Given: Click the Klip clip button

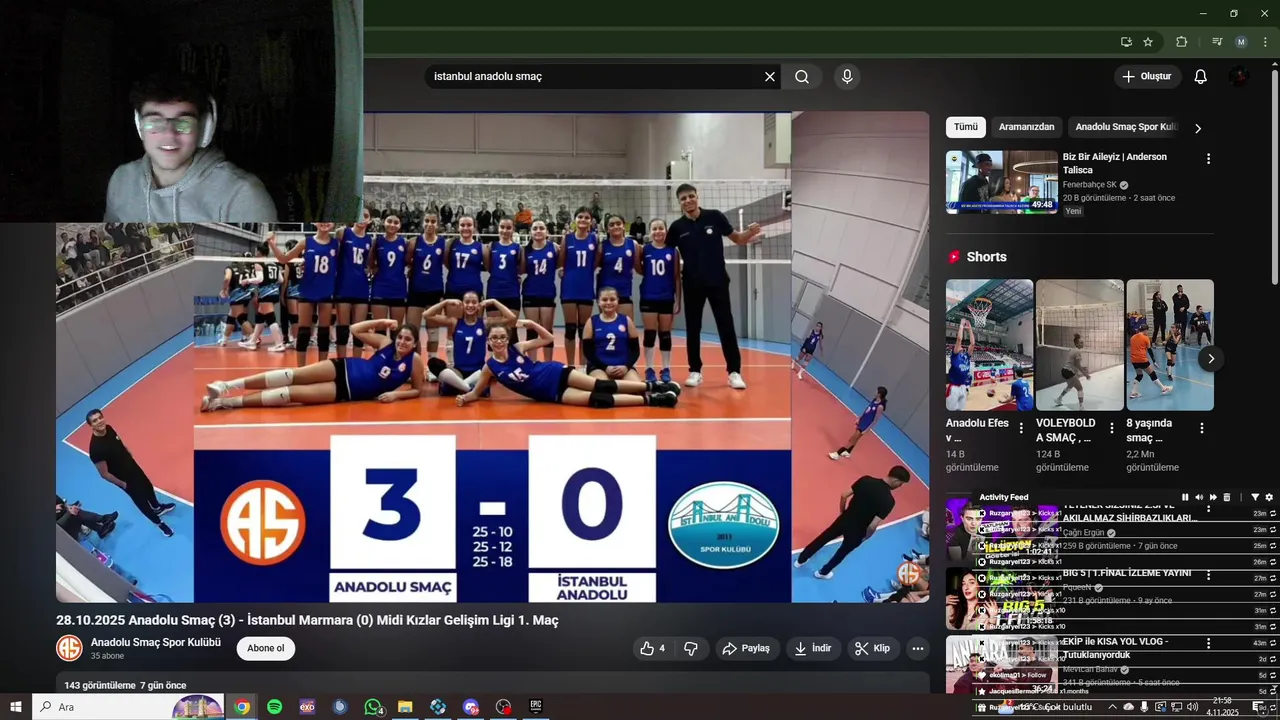Looking at the screenshot, I should click(872, 648).
